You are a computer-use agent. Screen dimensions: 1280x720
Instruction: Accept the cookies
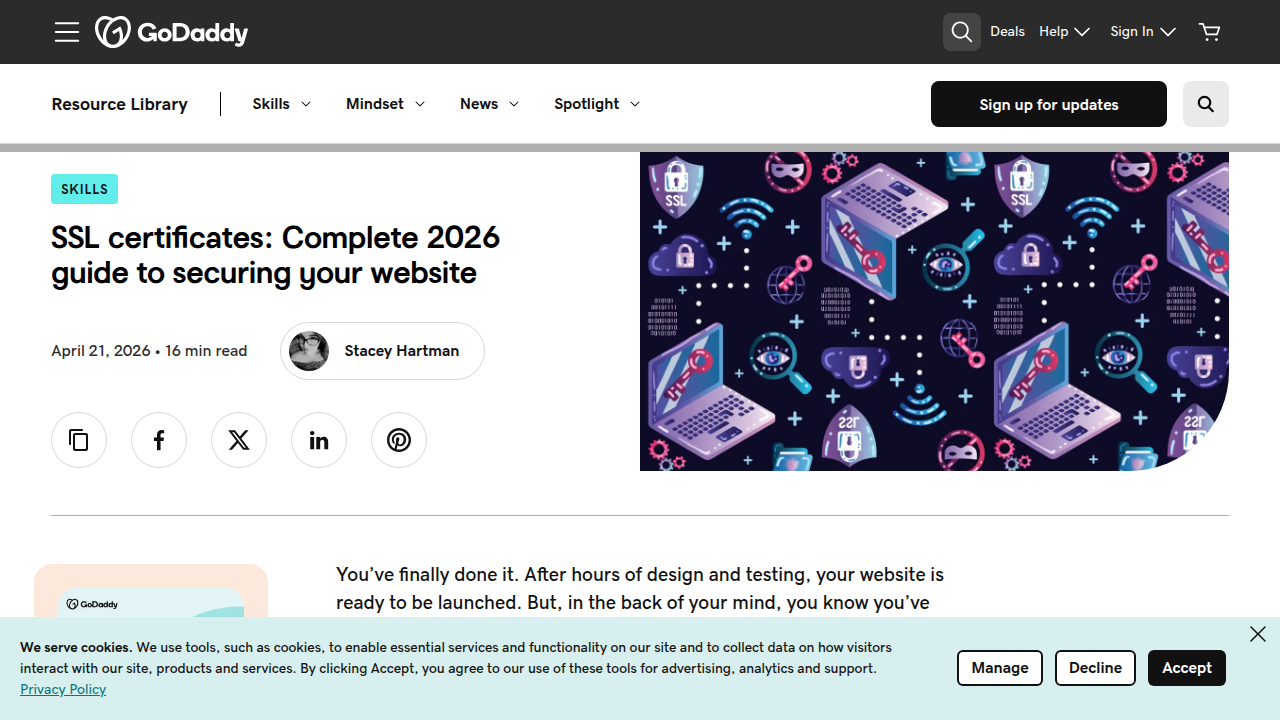click(1187, 668)
